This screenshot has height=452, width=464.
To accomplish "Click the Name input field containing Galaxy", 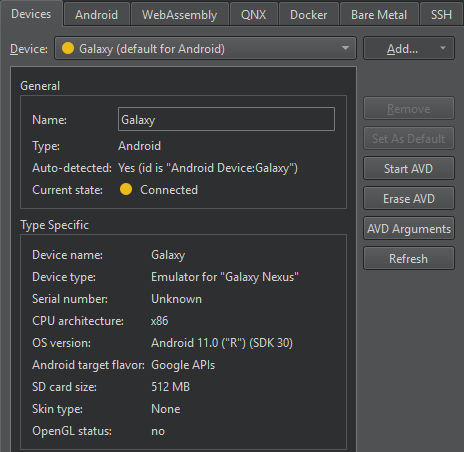I will (x=226, y=119).
